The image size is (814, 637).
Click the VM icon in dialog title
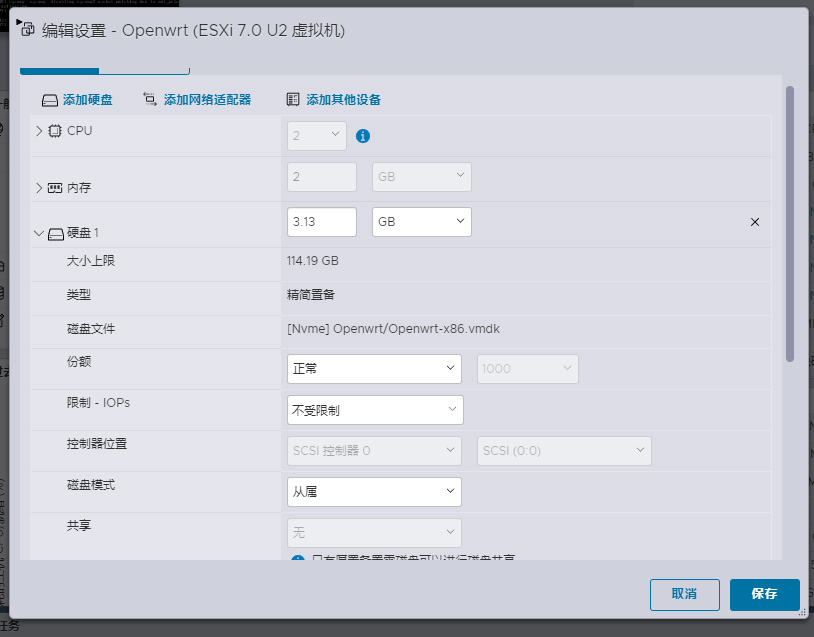click(28, 29)
